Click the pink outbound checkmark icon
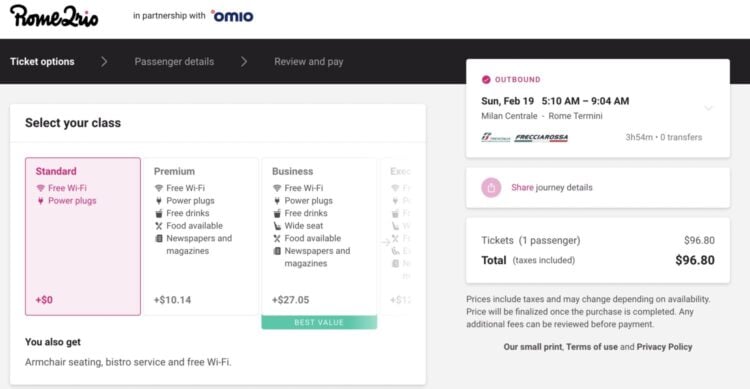 (486, 79)
